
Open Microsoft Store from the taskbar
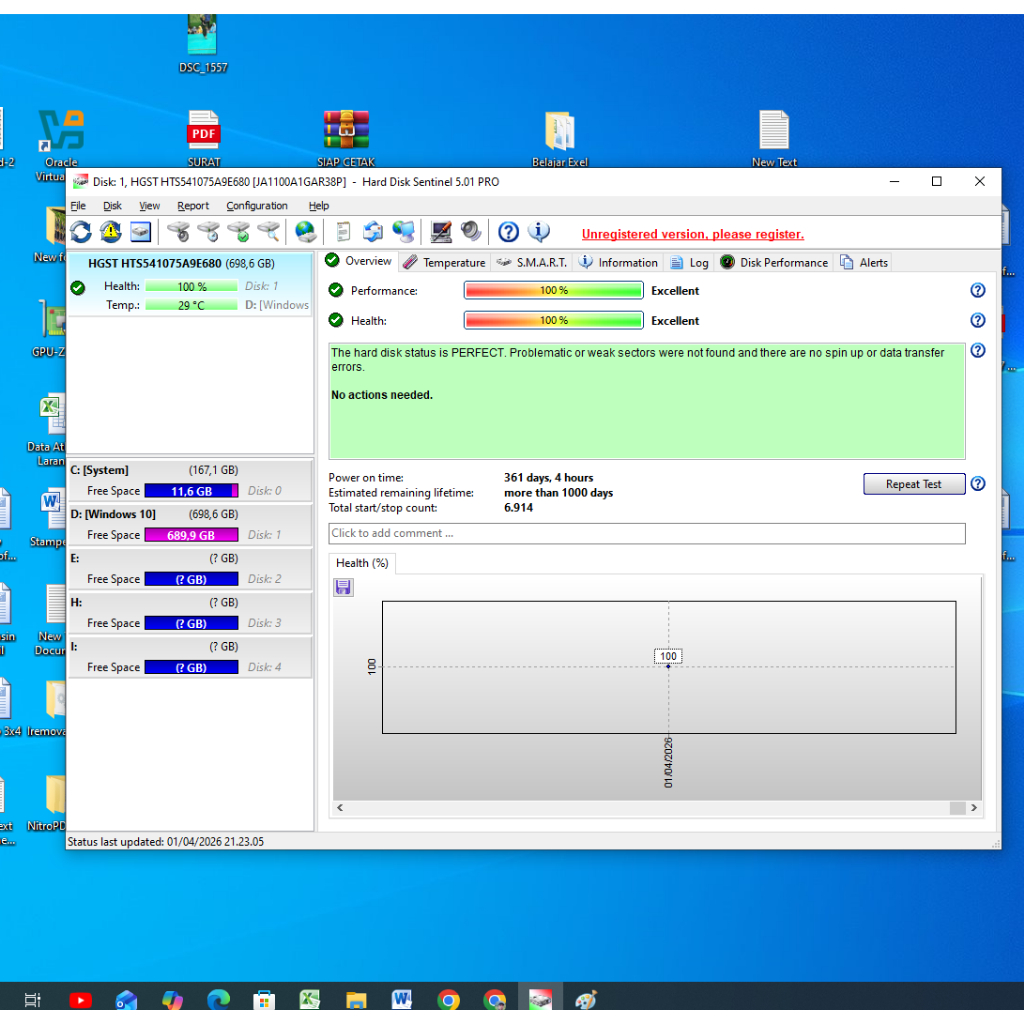point(264,1000)
